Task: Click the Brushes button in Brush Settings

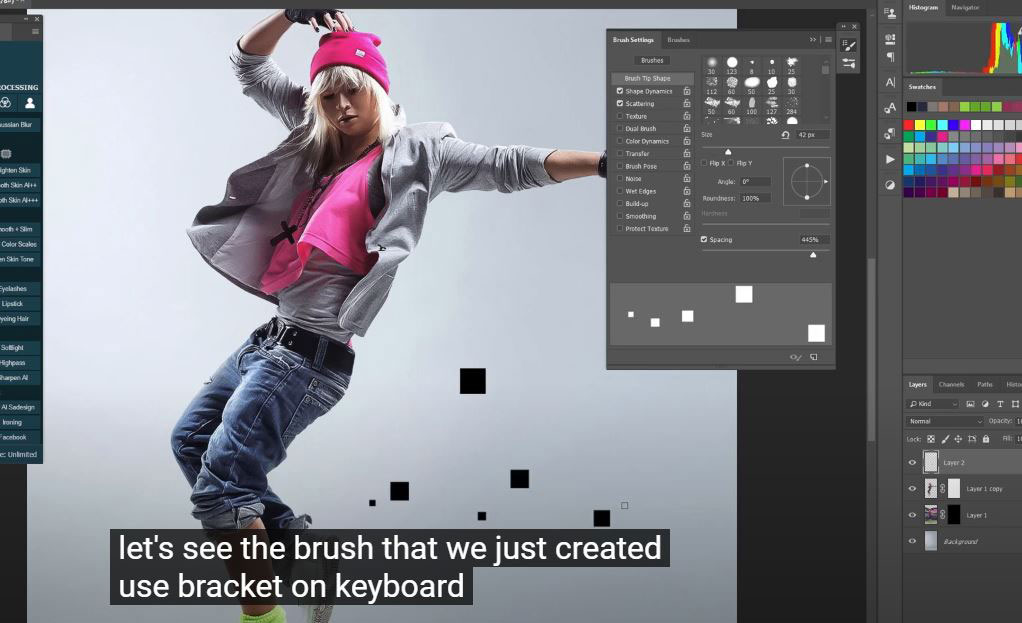Action: click(652, 60)
